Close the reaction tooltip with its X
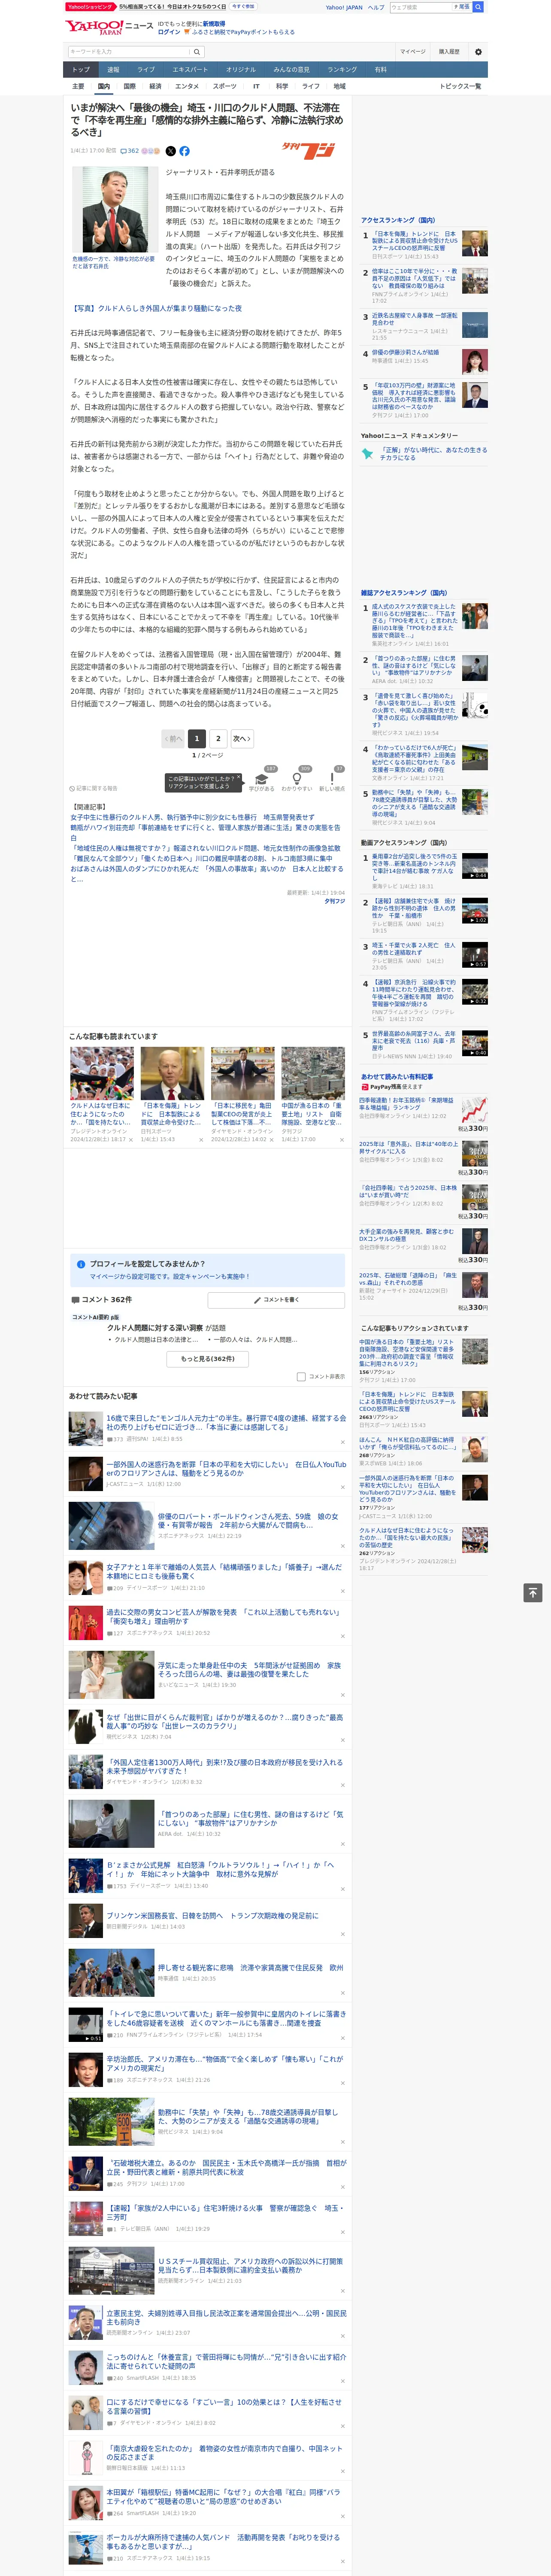The image size is (551, 2576). coord(240,778)
